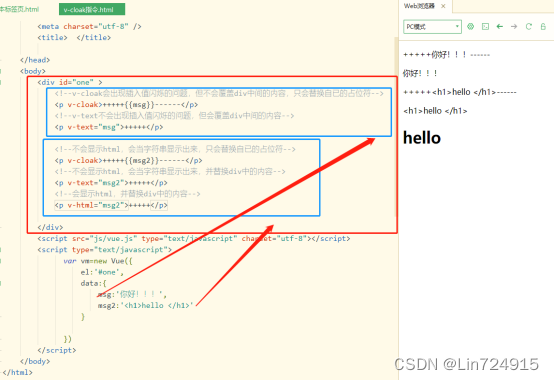Screen dimensions: 554x380
Task: Click the '+++++<h1>hello </h1>------' preview line
Action: click(x=460, y=92)
